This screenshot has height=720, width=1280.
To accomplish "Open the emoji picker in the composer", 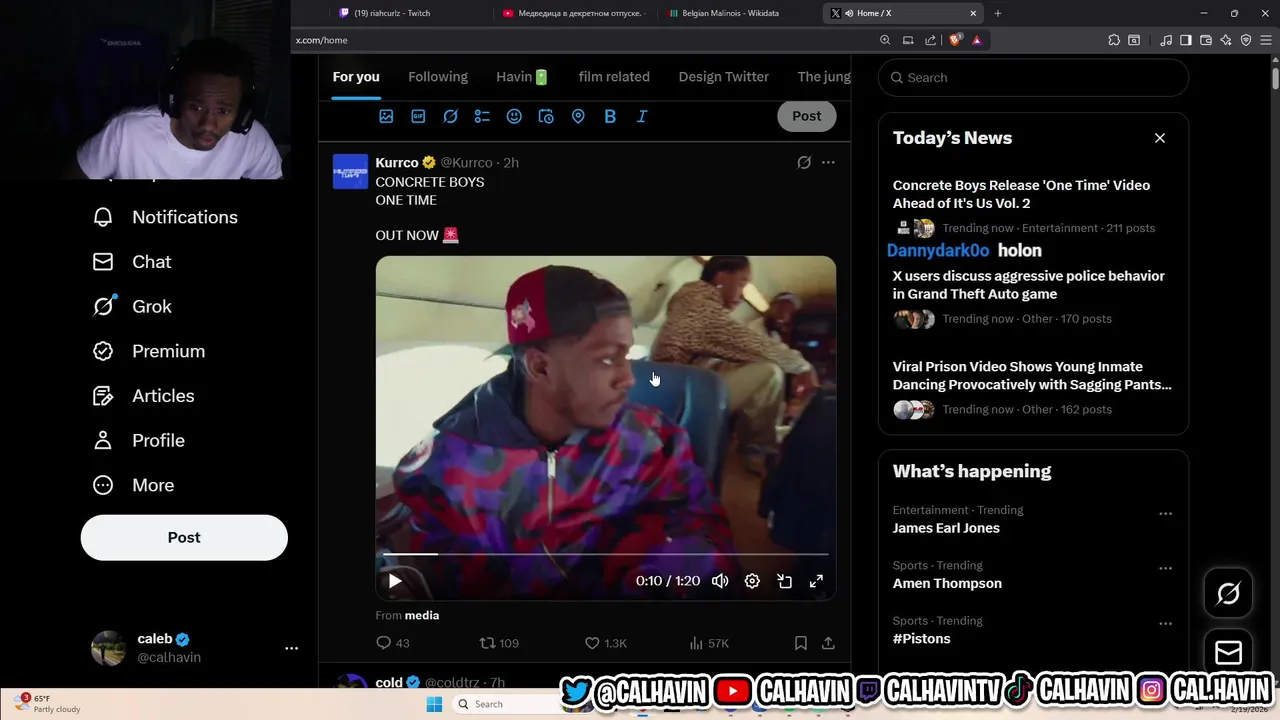I will (x=514, y=116).
